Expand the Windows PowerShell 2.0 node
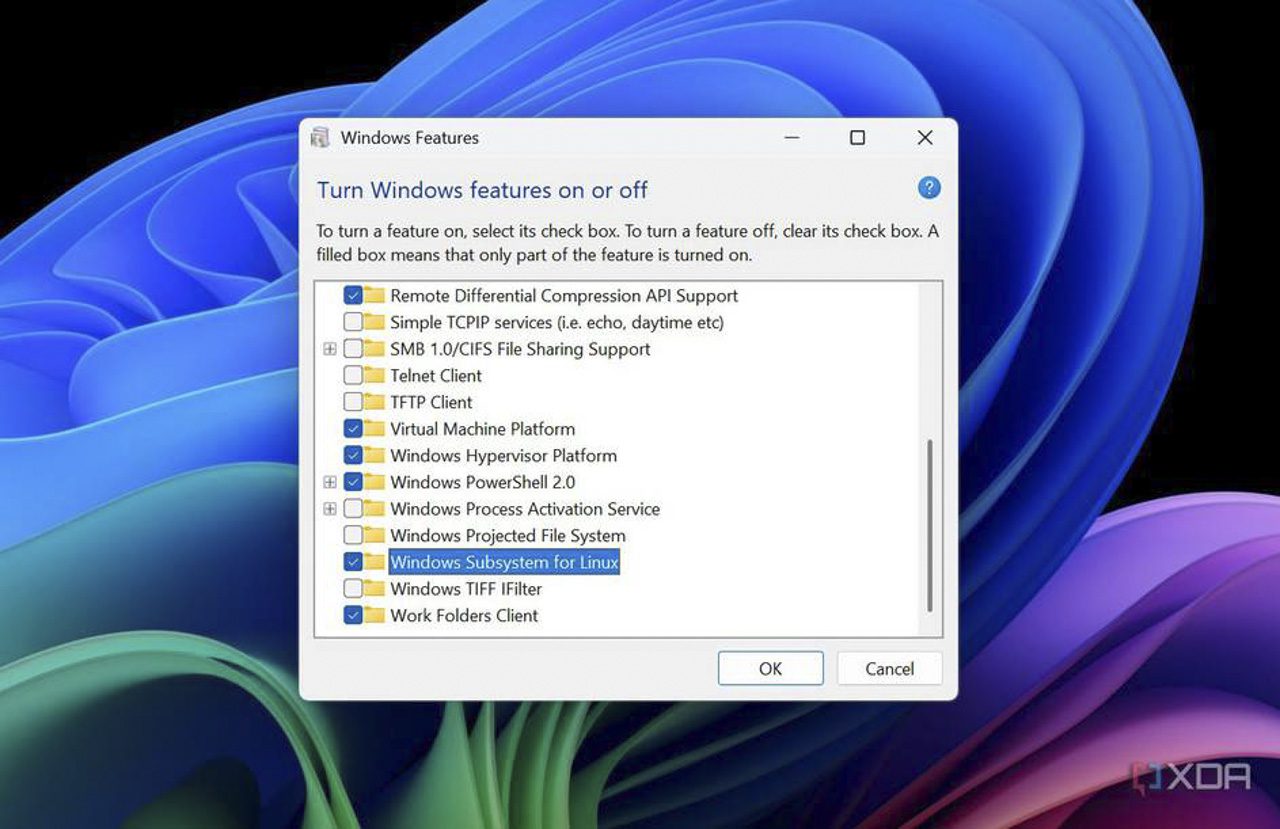This screenshot has height=829, width=1280. click(330, 482)
